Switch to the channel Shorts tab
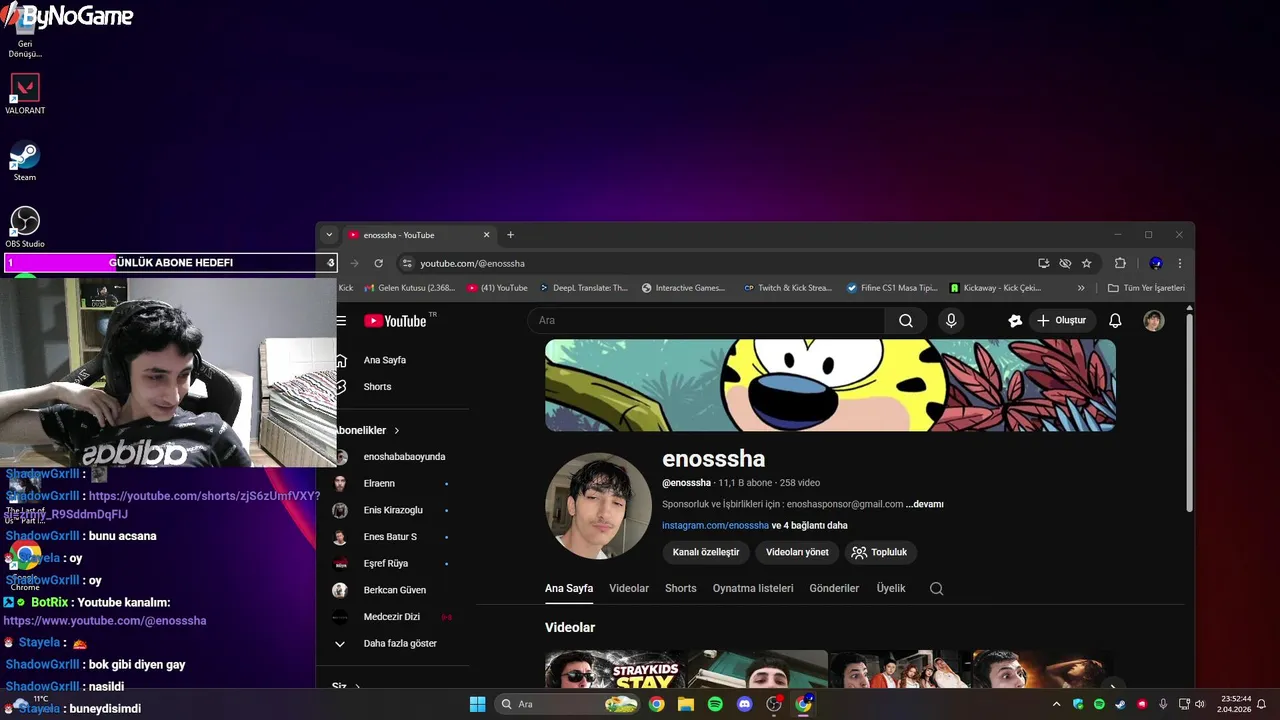 click(x=681, y=589)
